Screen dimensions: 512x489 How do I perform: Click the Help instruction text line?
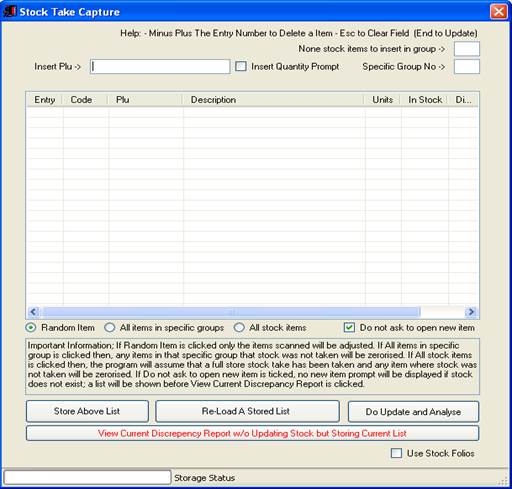pos(299,33)
